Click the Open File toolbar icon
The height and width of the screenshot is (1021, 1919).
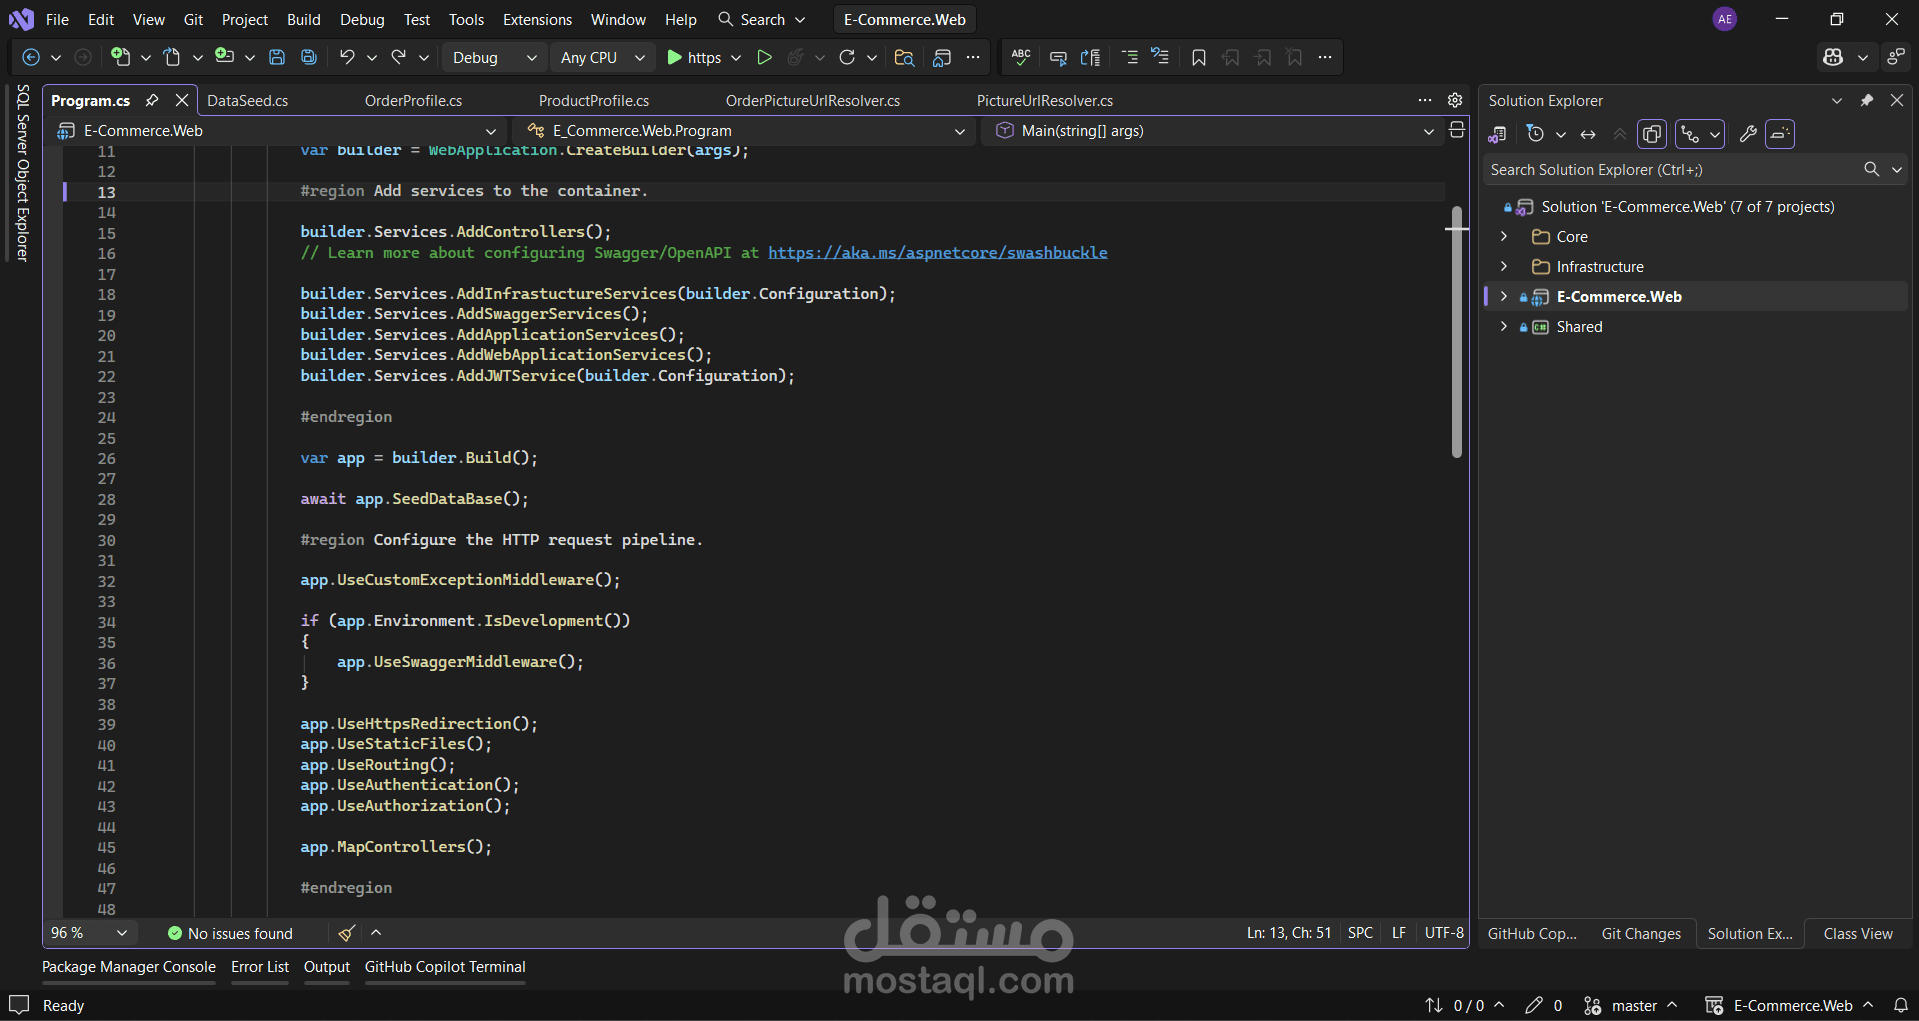tap(172, 58)
